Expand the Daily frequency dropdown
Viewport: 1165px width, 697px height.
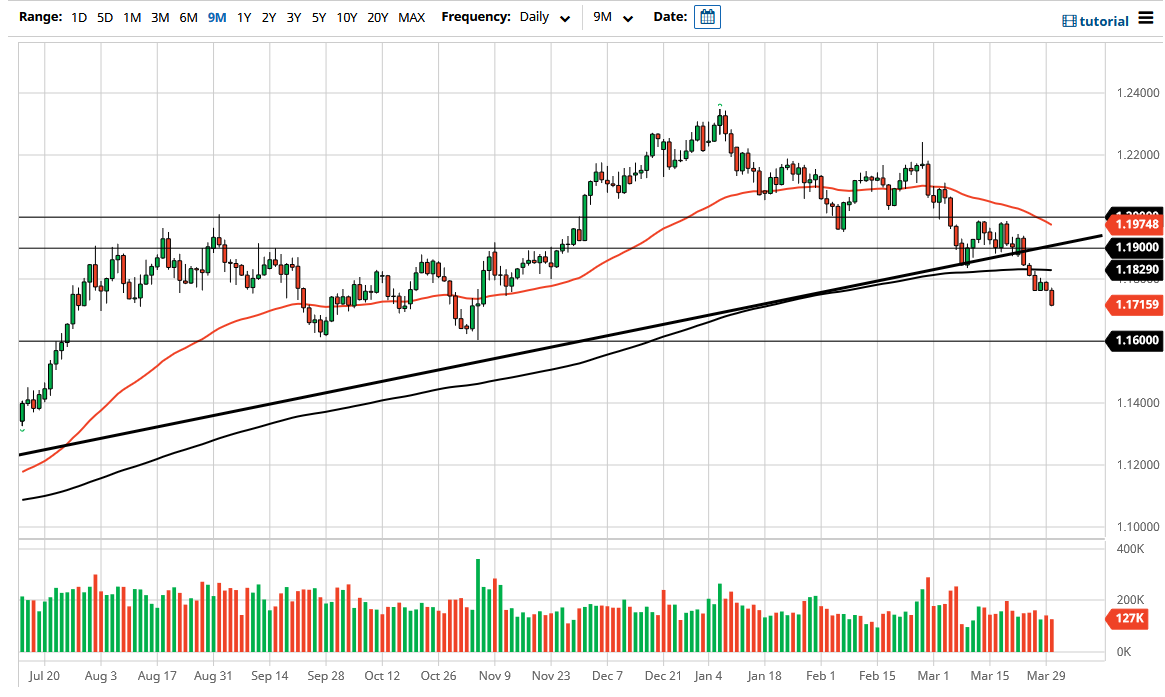(545, 17)
